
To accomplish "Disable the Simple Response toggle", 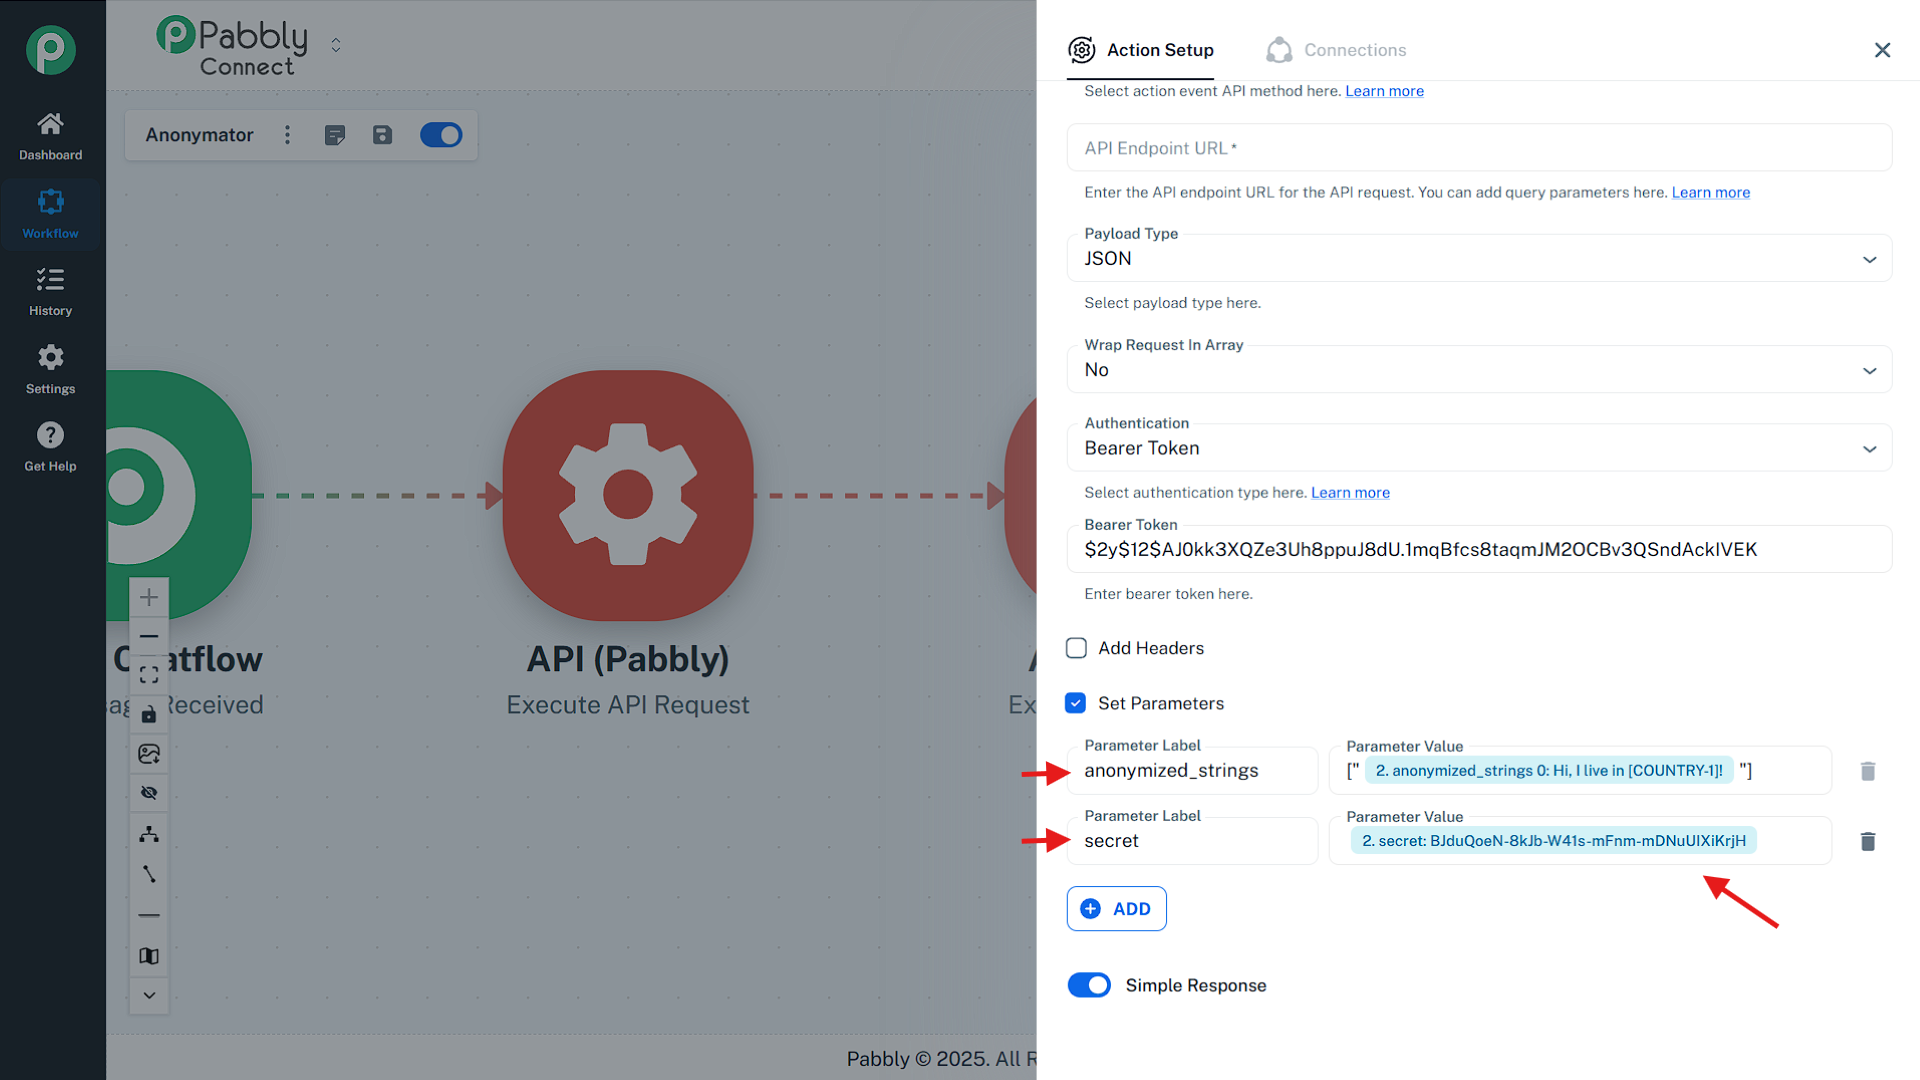I will [x=1089, y=985].
